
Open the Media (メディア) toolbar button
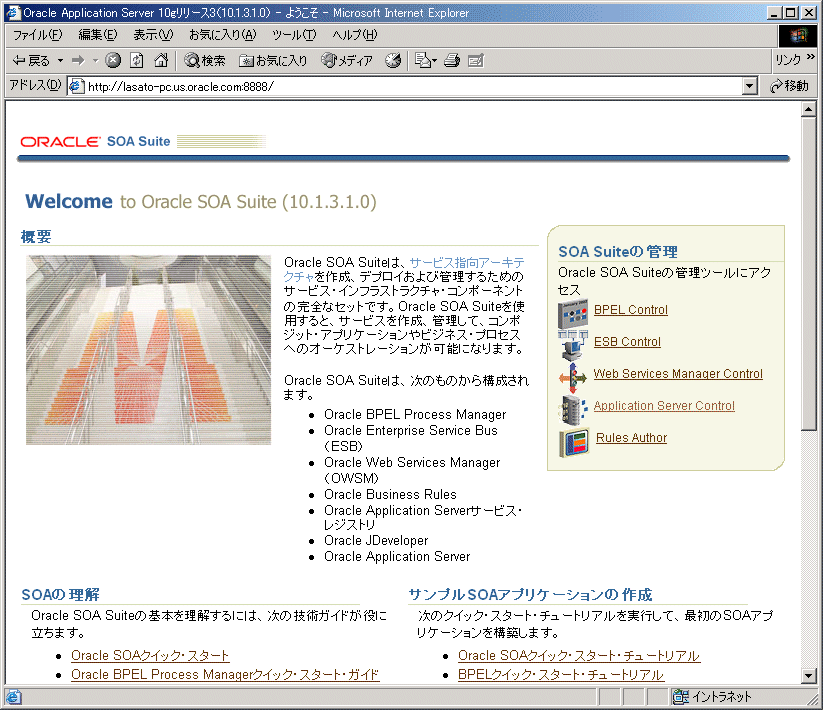(347, 61)
